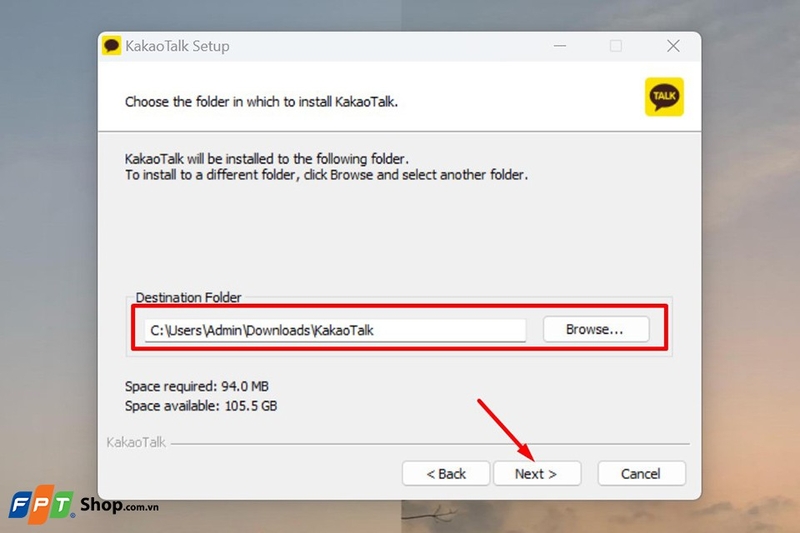Click the Next > button
The height and width of the screenshot is (533, 800).
537,473
